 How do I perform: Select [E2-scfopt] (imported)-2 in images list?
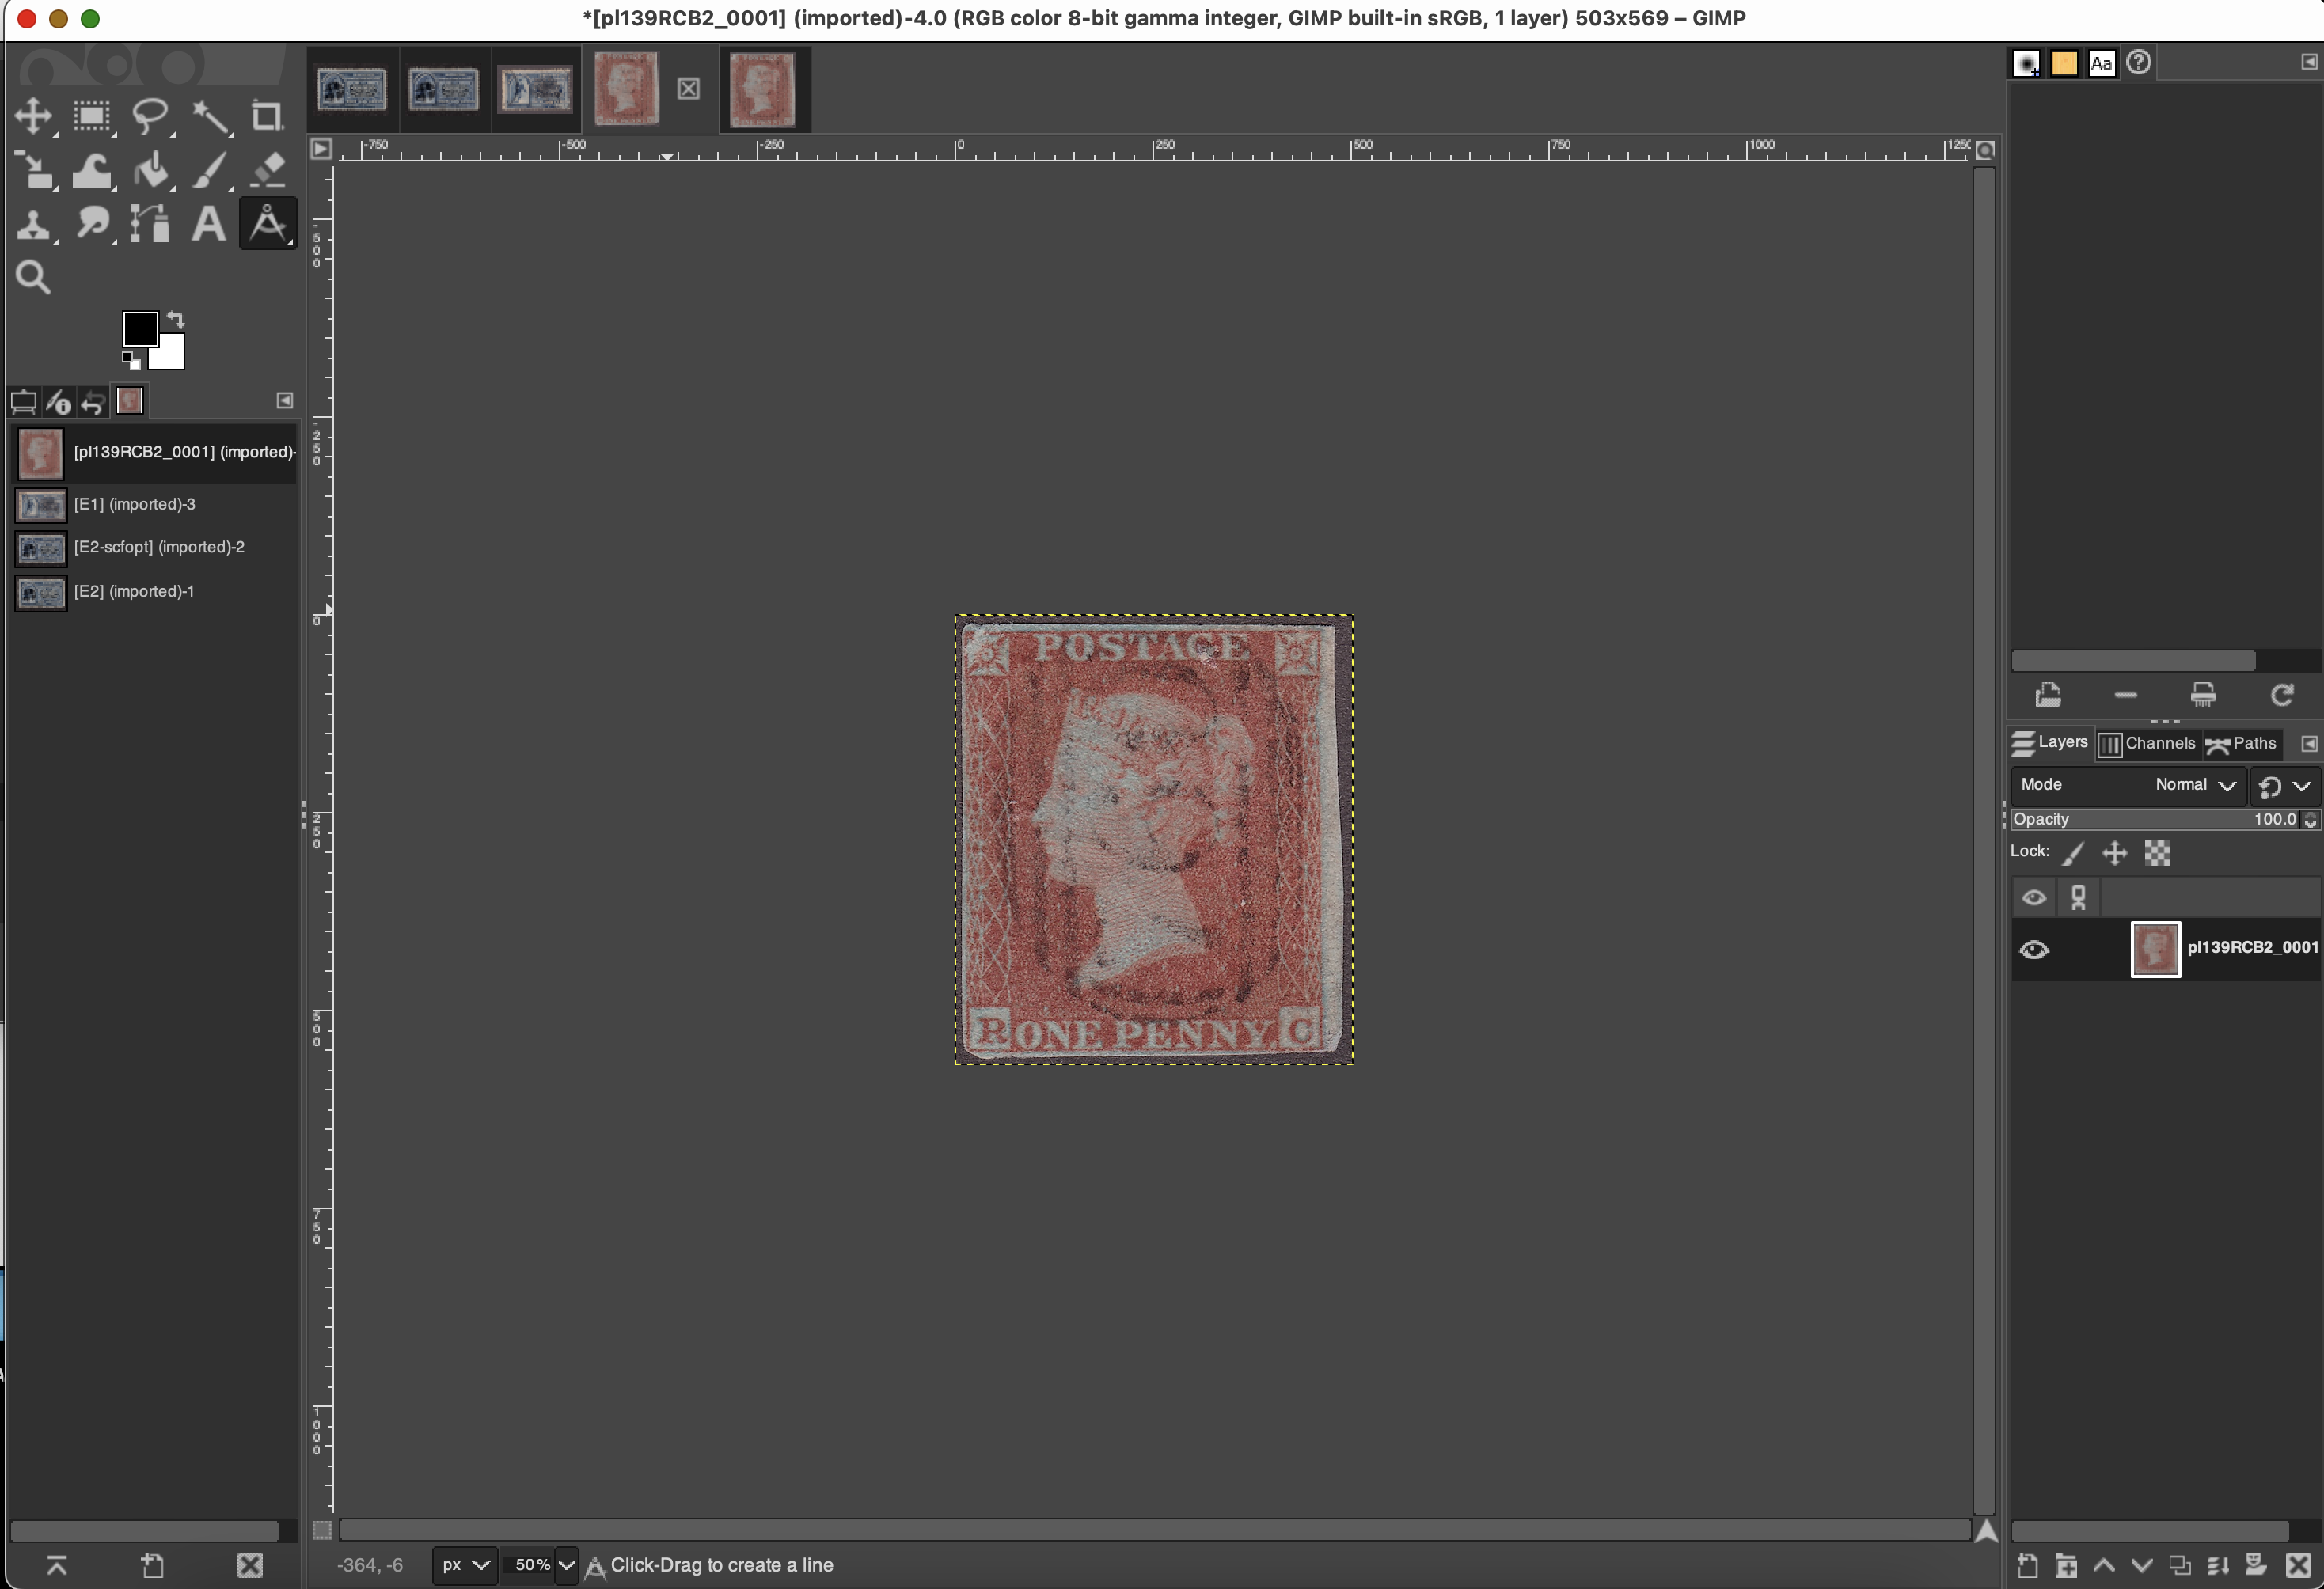coord(154,547)
